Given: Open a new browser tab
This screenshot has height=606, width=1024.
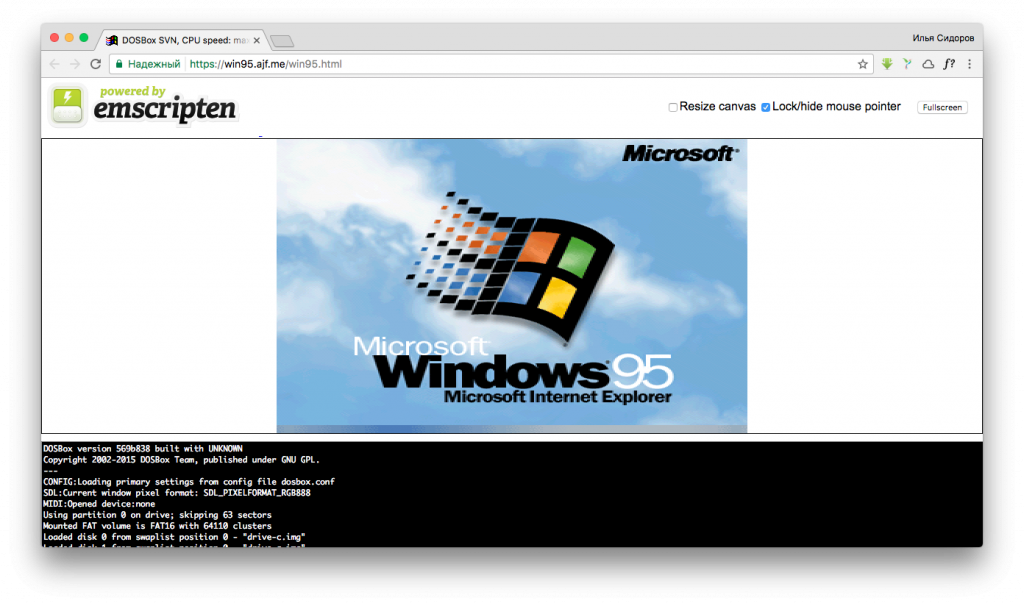Looking at the screenshot, I should pos(281,39).
